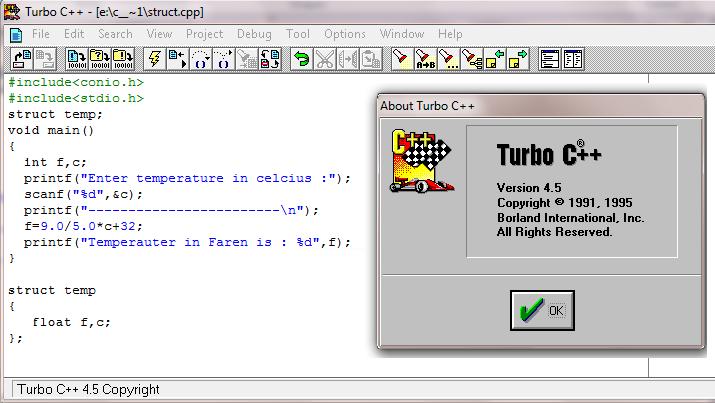Image resolution: width=715 pixels, height=403 pixels.
Task: Click the grayed-out Copy toolbar icon
Action: coord(348,59)
